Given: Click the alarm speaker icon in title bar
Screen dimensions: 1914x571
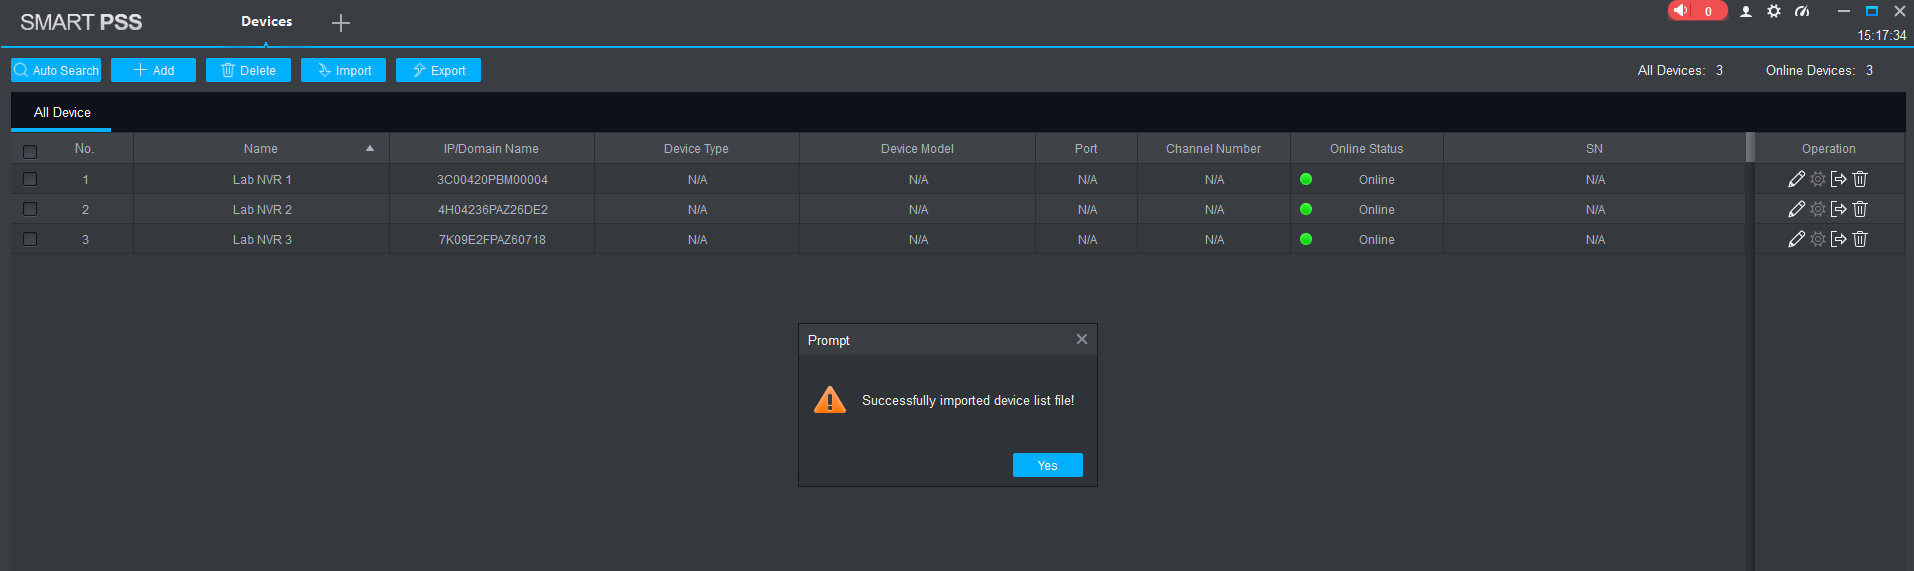Looking at the screenshot, I should pyautogui.click(x=1682, y=11).
